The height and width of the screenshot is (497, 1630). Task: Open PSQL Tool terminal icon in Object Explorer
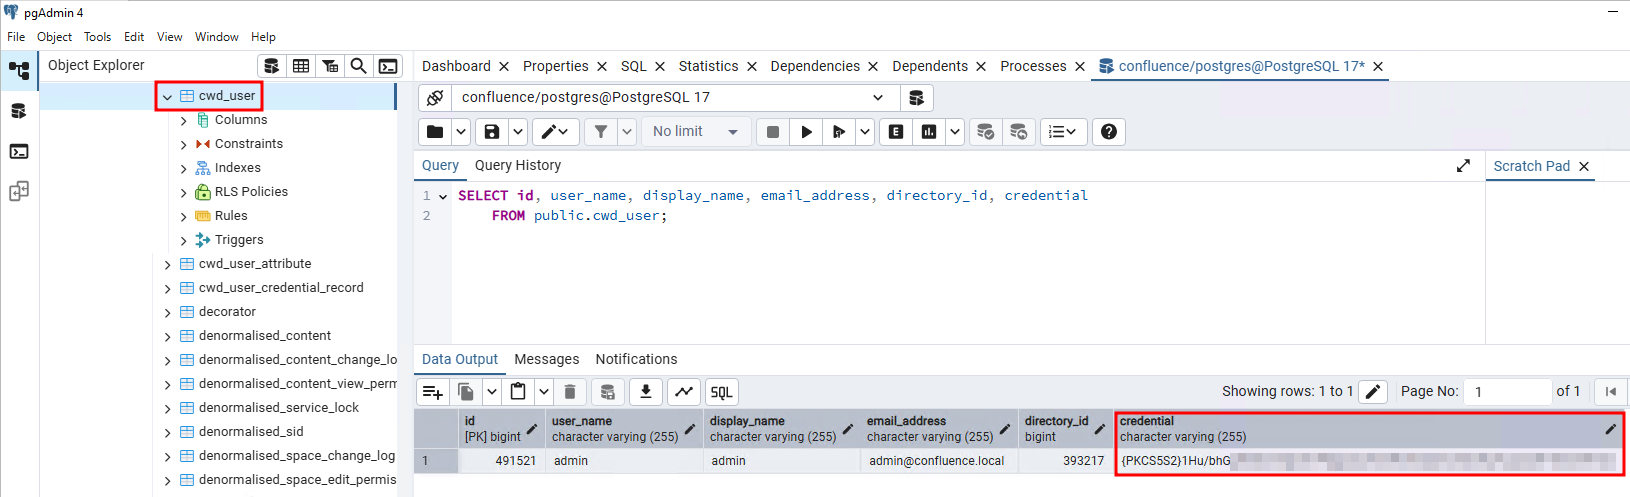pyautogui.click(x=388, y=66)
